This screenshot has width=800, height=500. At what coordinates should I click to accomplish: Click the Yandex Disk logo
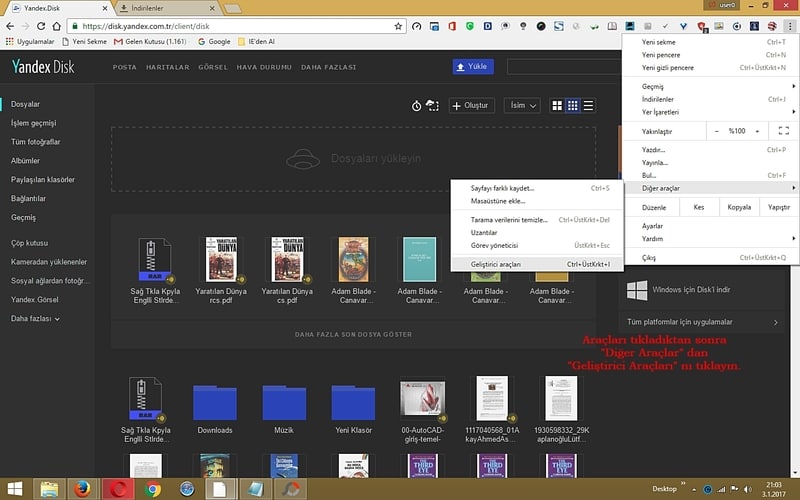43,66
